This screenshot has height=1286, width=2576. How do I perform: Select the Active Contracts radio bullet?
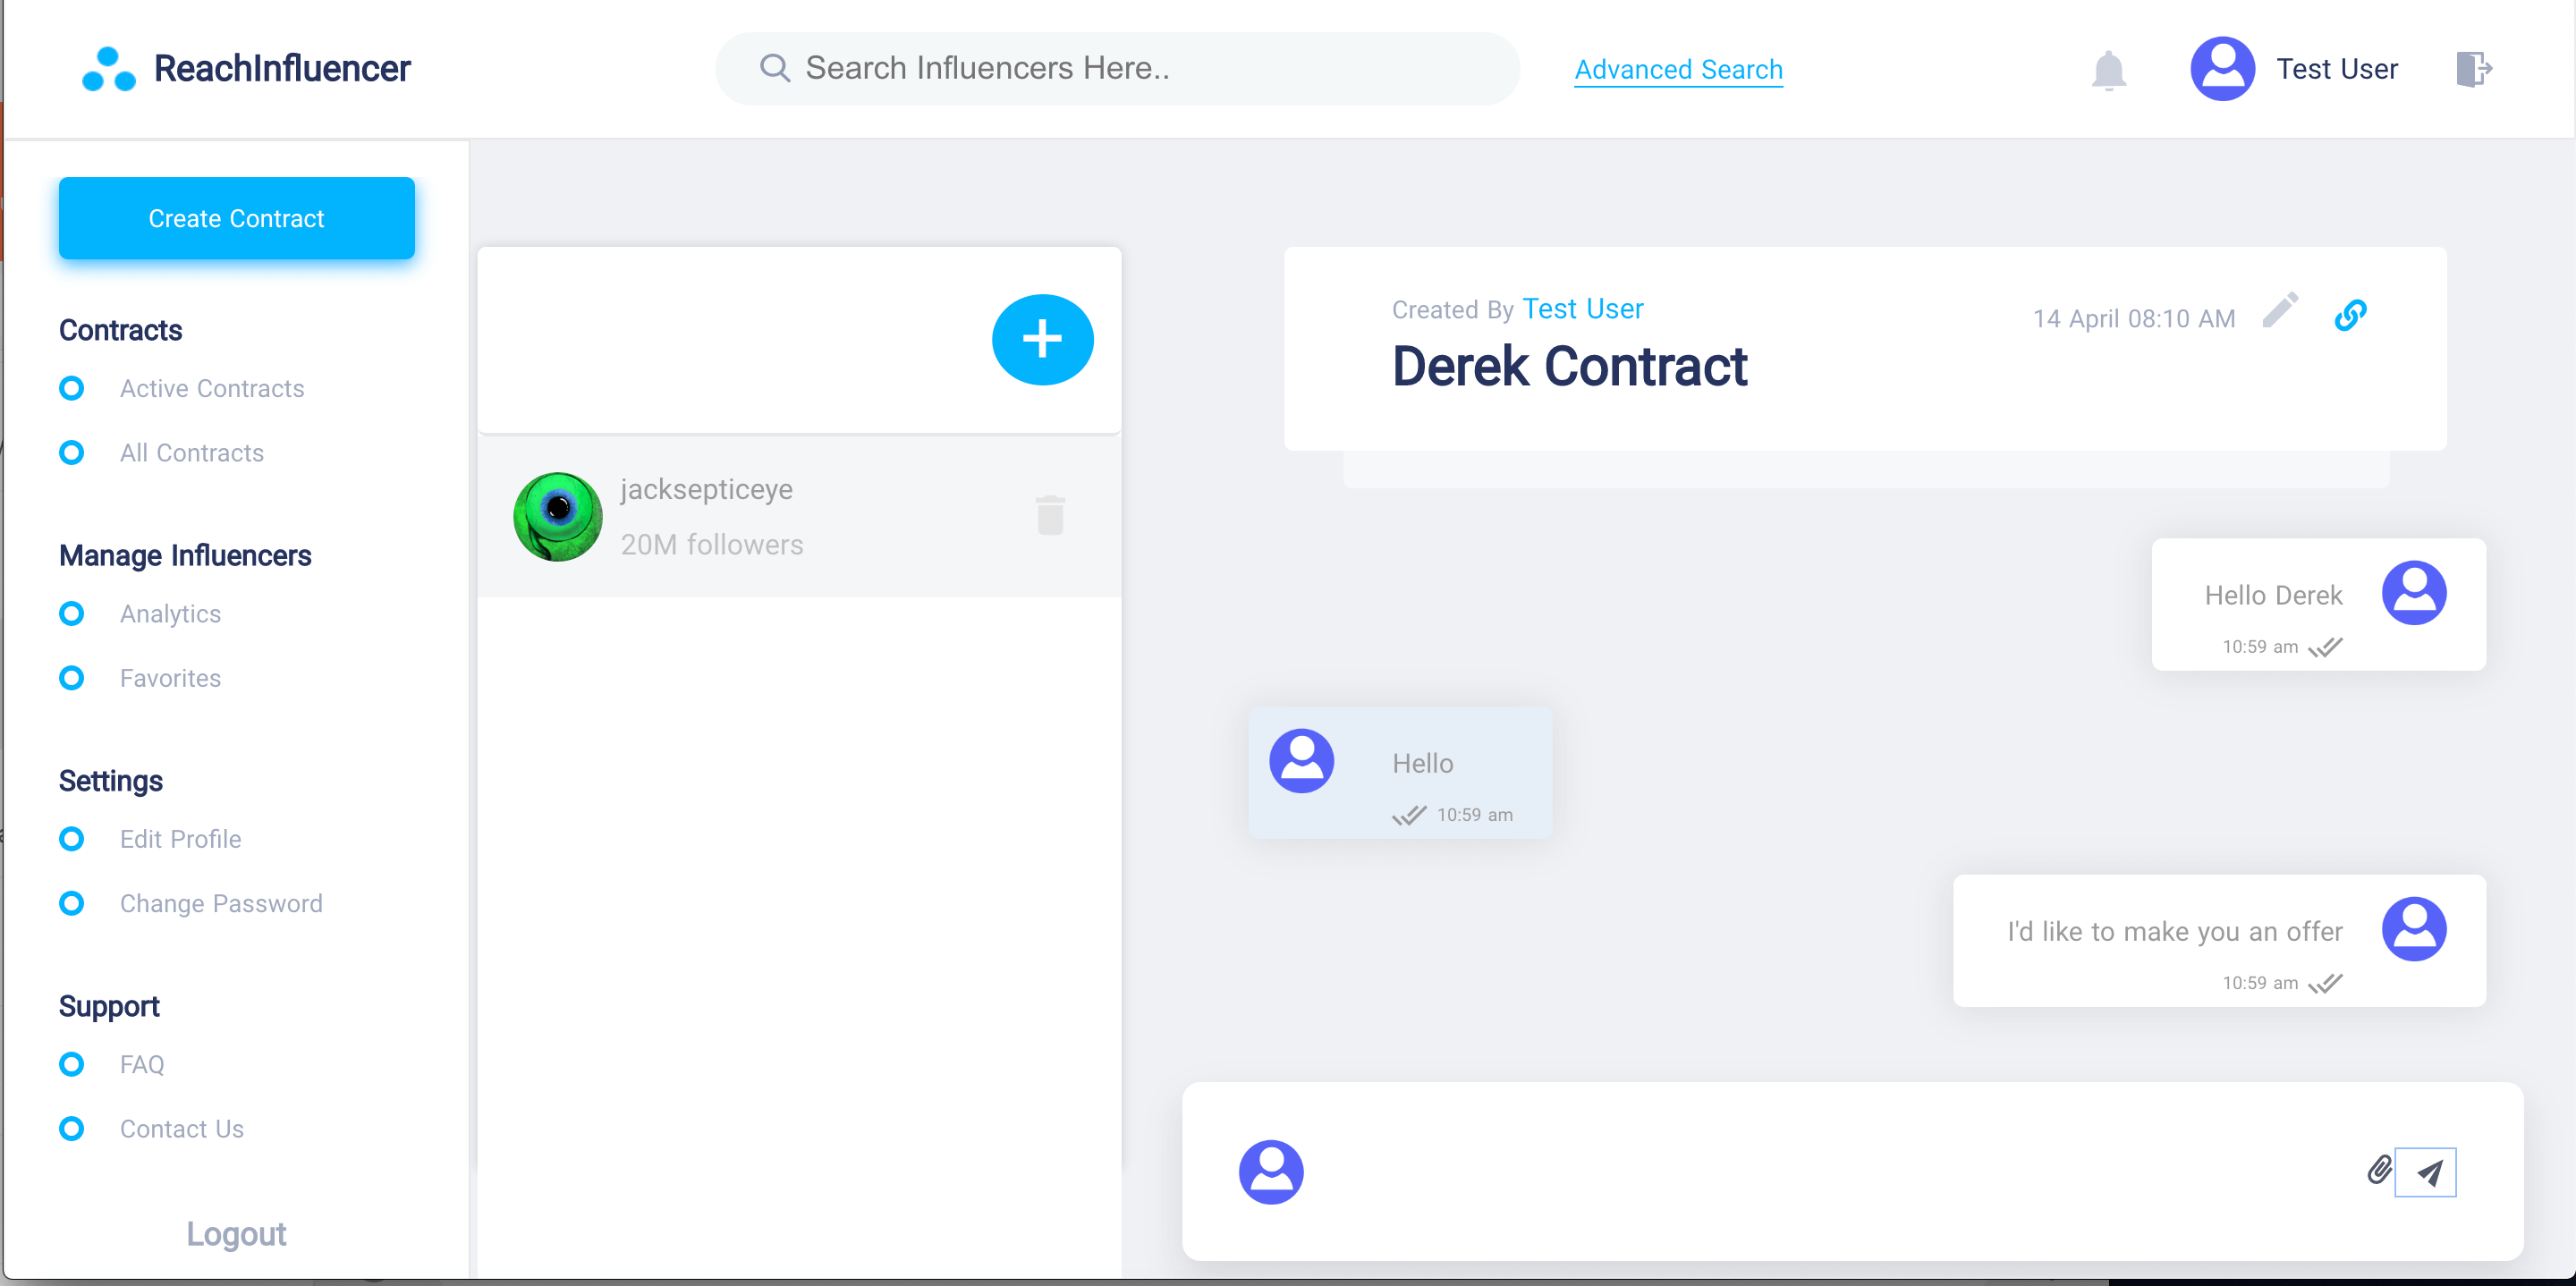coord(71,388)
